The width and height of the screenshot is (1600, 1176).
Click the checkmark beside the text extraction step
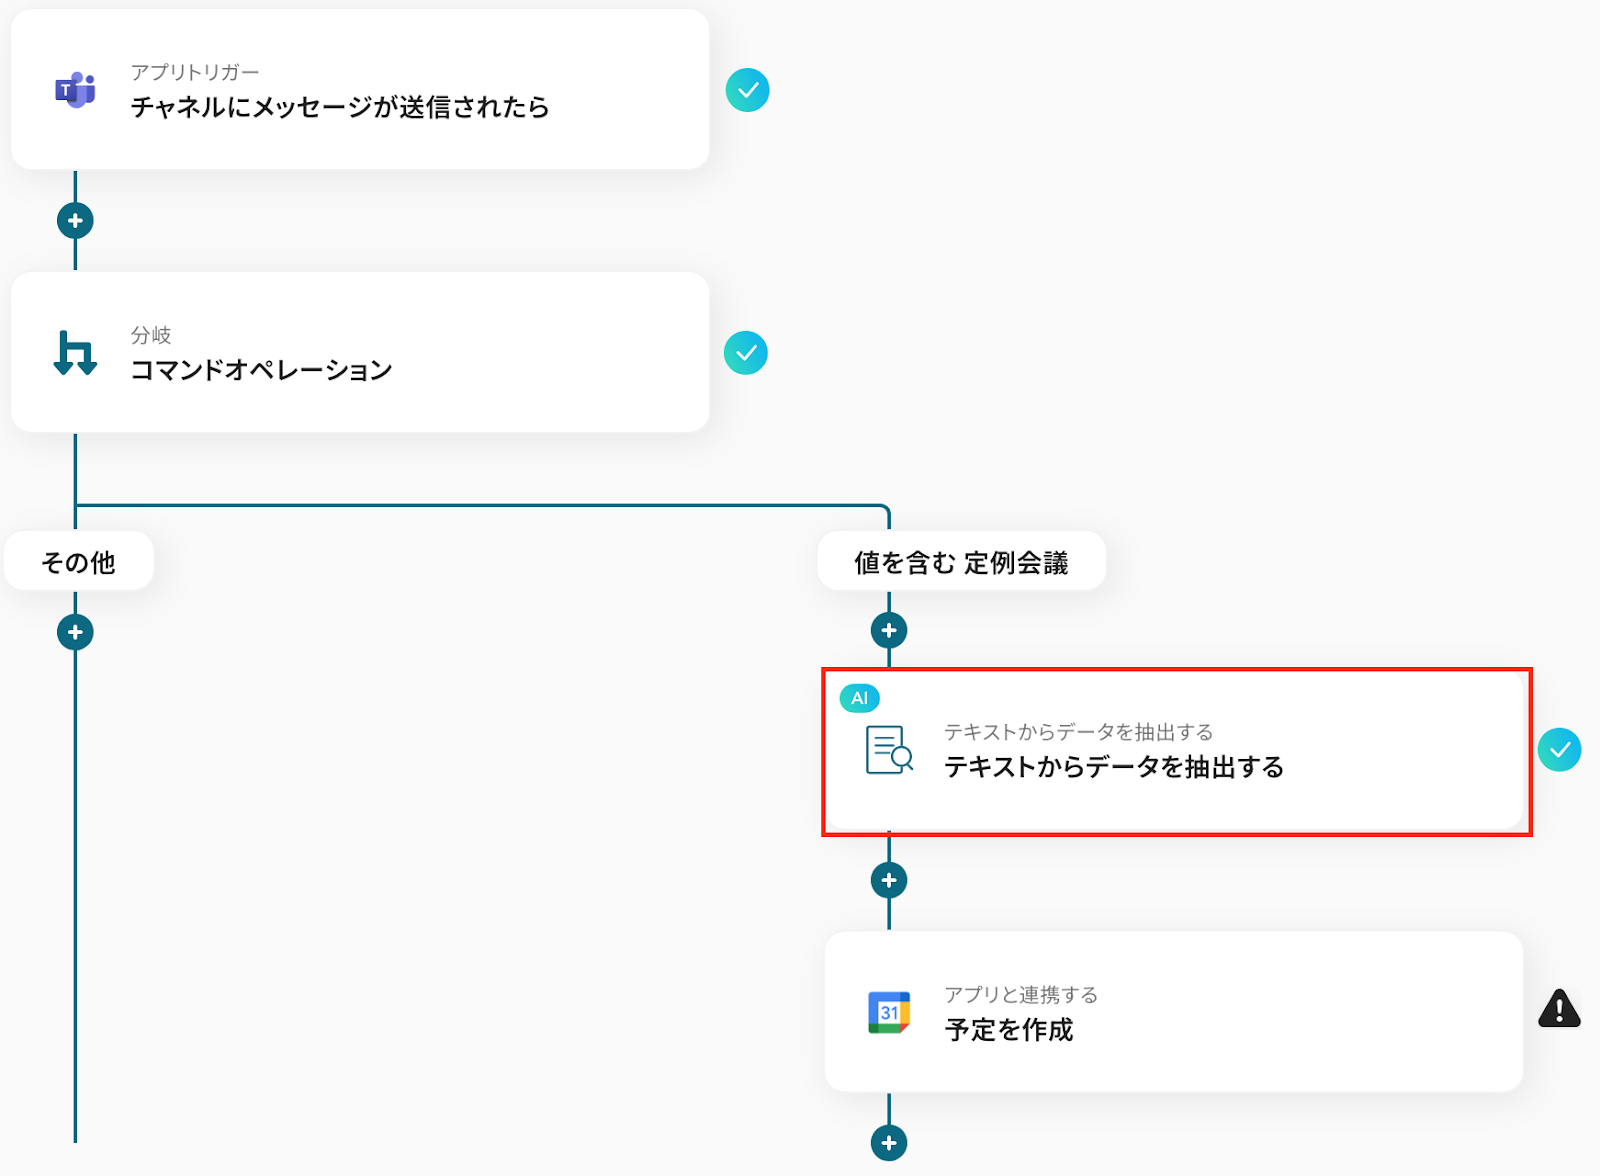coord(1559,750)
